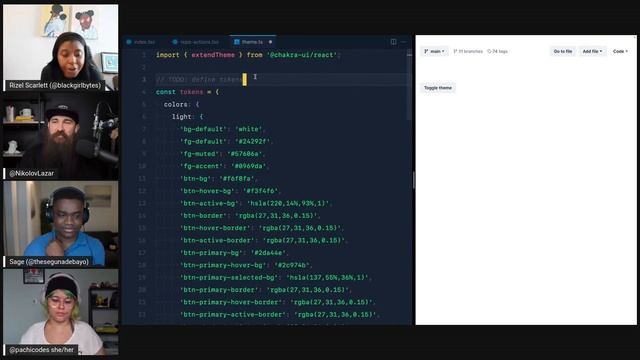
Task: Open the index.tsx editor tab
Action: point(141,42)
